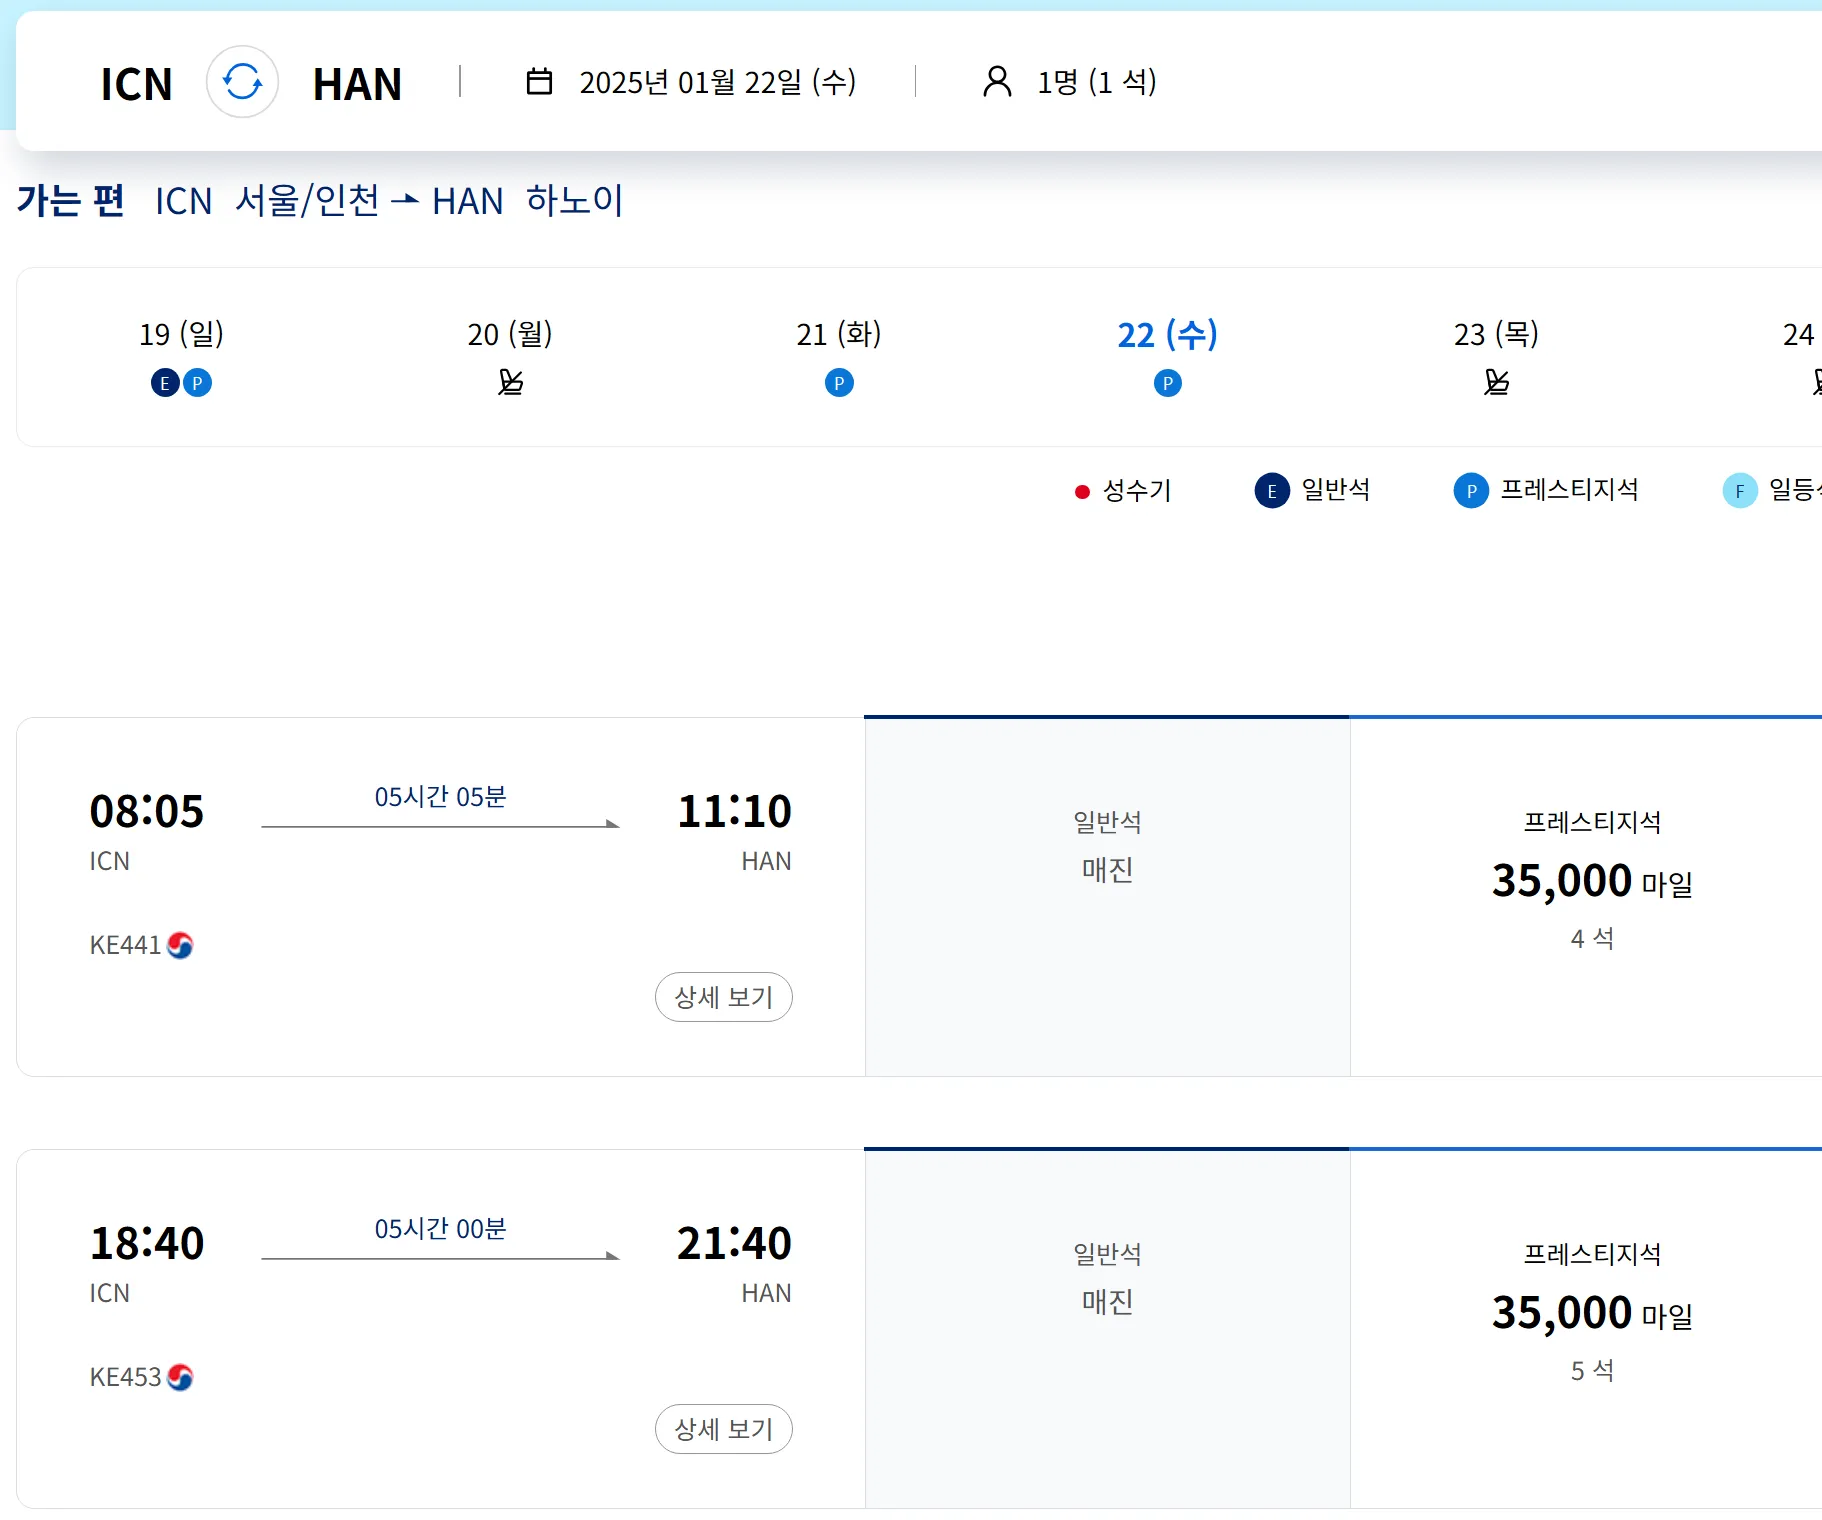The width and height of the screenshot is (1822, 1520).
Task: Choose 프레스티지석 35,000 마일 for 08:05 flight
Action: [1591, 882]
